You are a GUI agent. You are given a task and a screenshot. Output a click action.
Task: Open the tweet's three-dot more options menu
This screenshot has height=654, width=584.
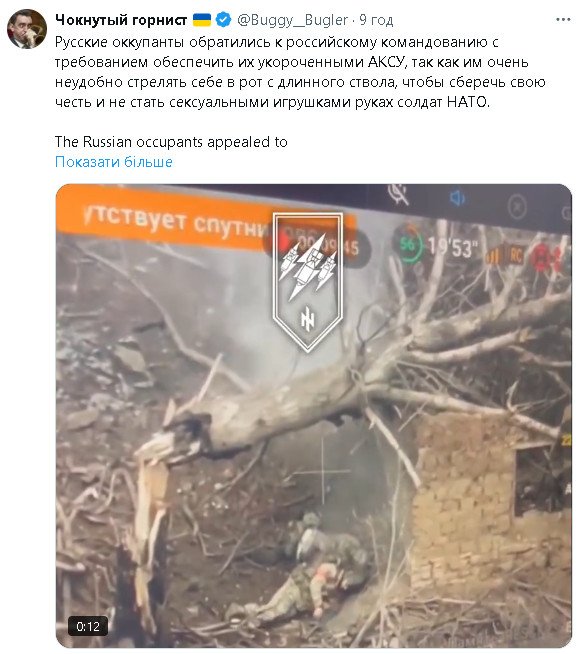[x=564, y=20]
